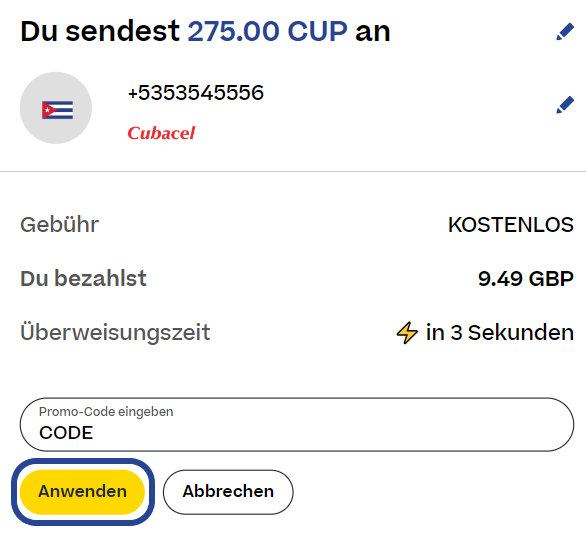This screenshot has width=586, height=545.
Task: Click the Überweisungszeit label
Action: tap(115, 332)
